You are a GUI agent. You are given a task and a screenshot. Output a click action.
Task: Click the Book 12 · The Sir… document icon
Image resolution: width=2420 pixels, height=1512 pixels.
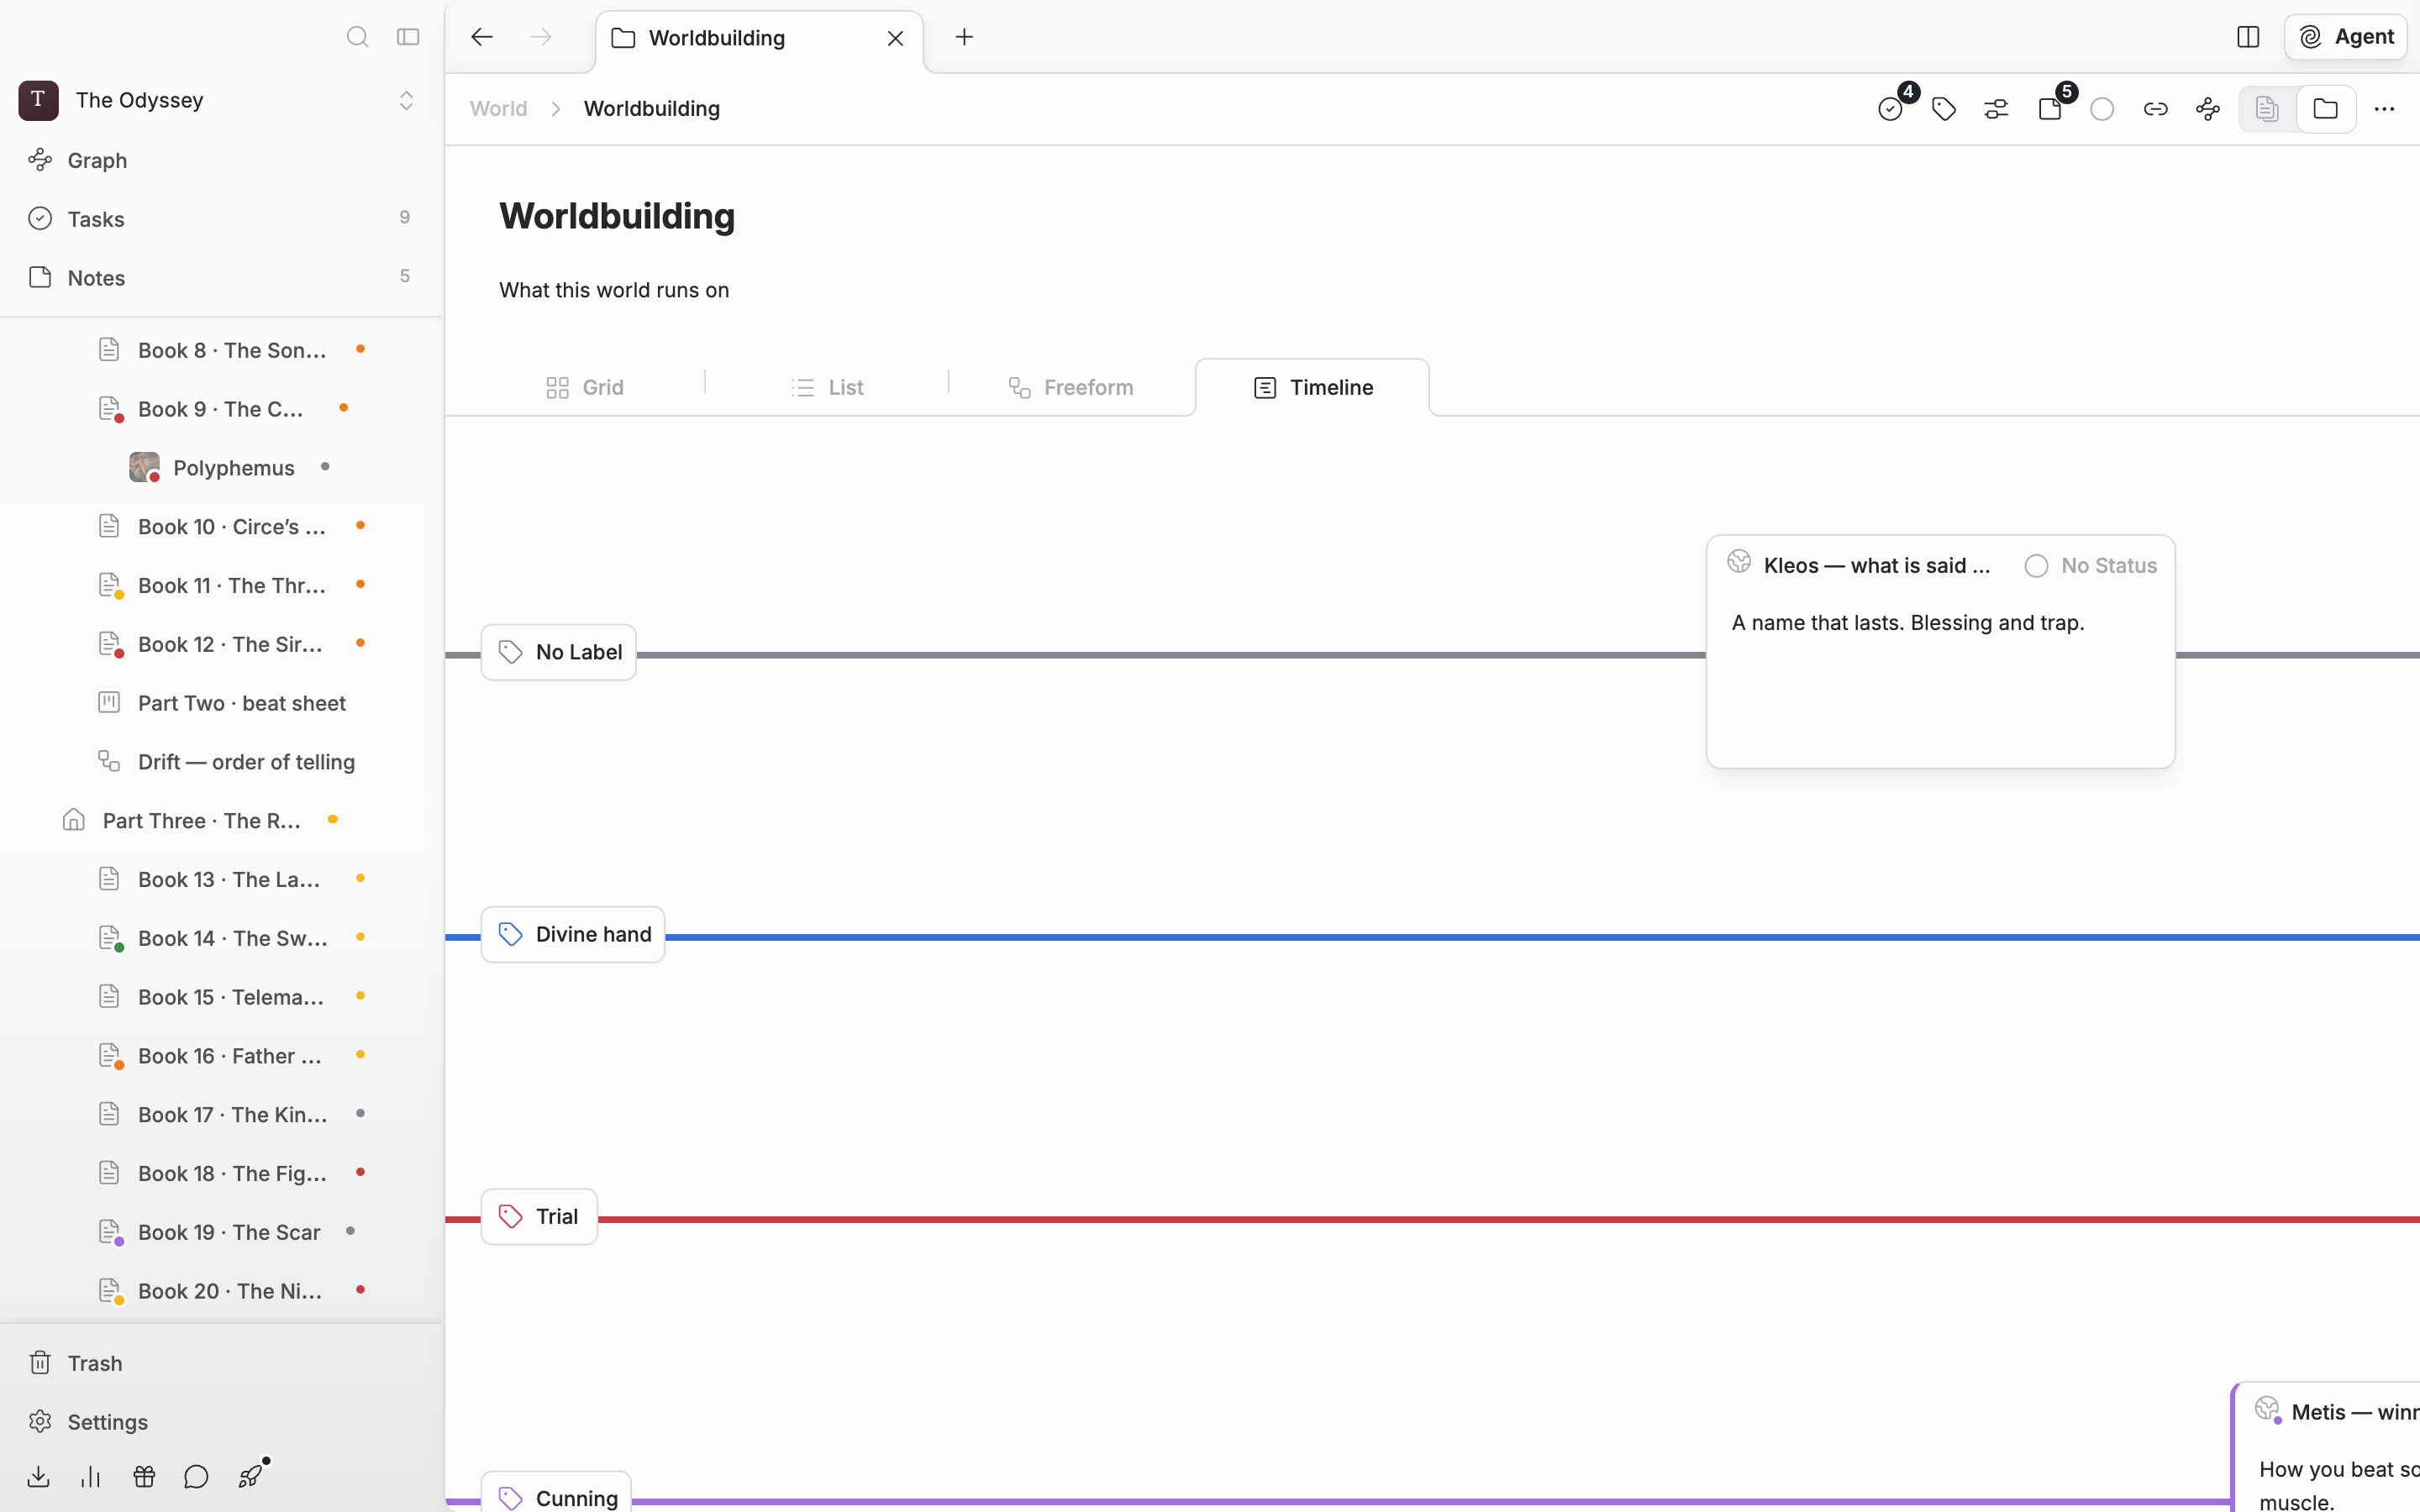pos(109,644)
